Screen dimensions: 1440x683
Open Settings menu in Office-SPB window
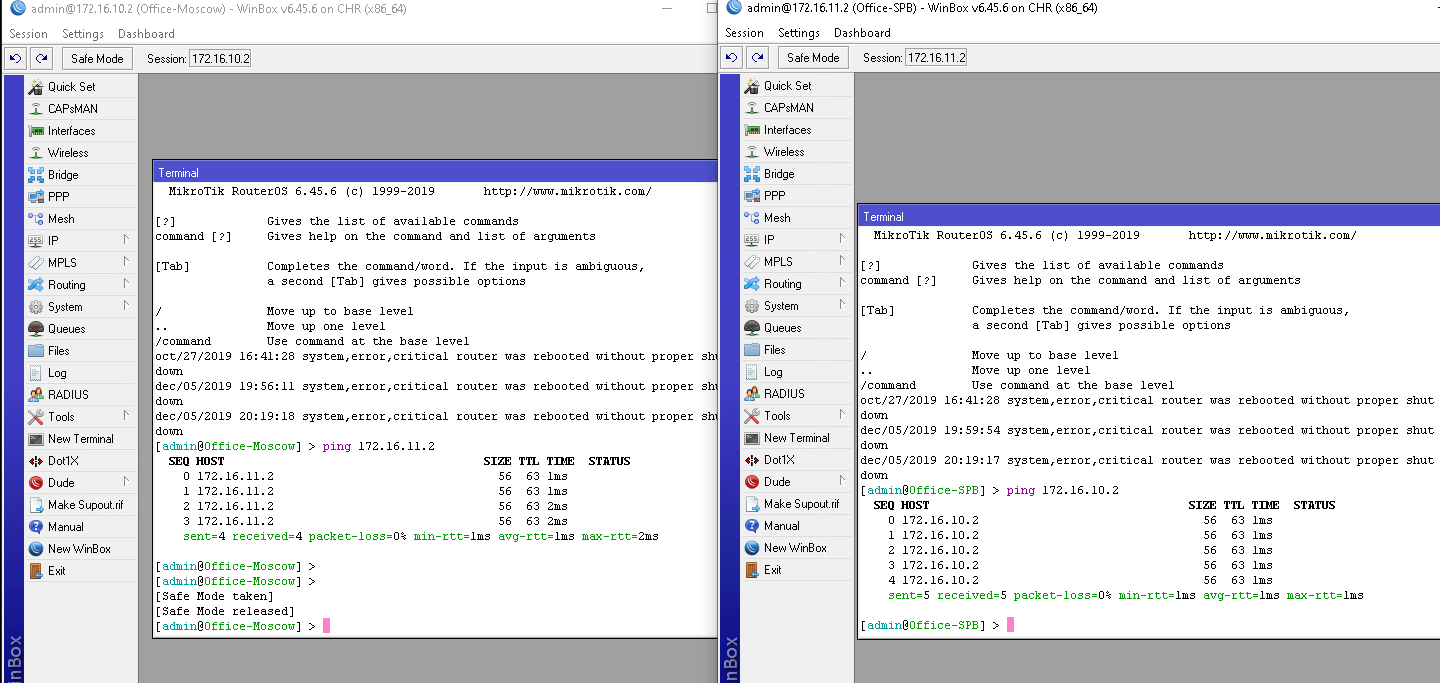pos(799,33)
